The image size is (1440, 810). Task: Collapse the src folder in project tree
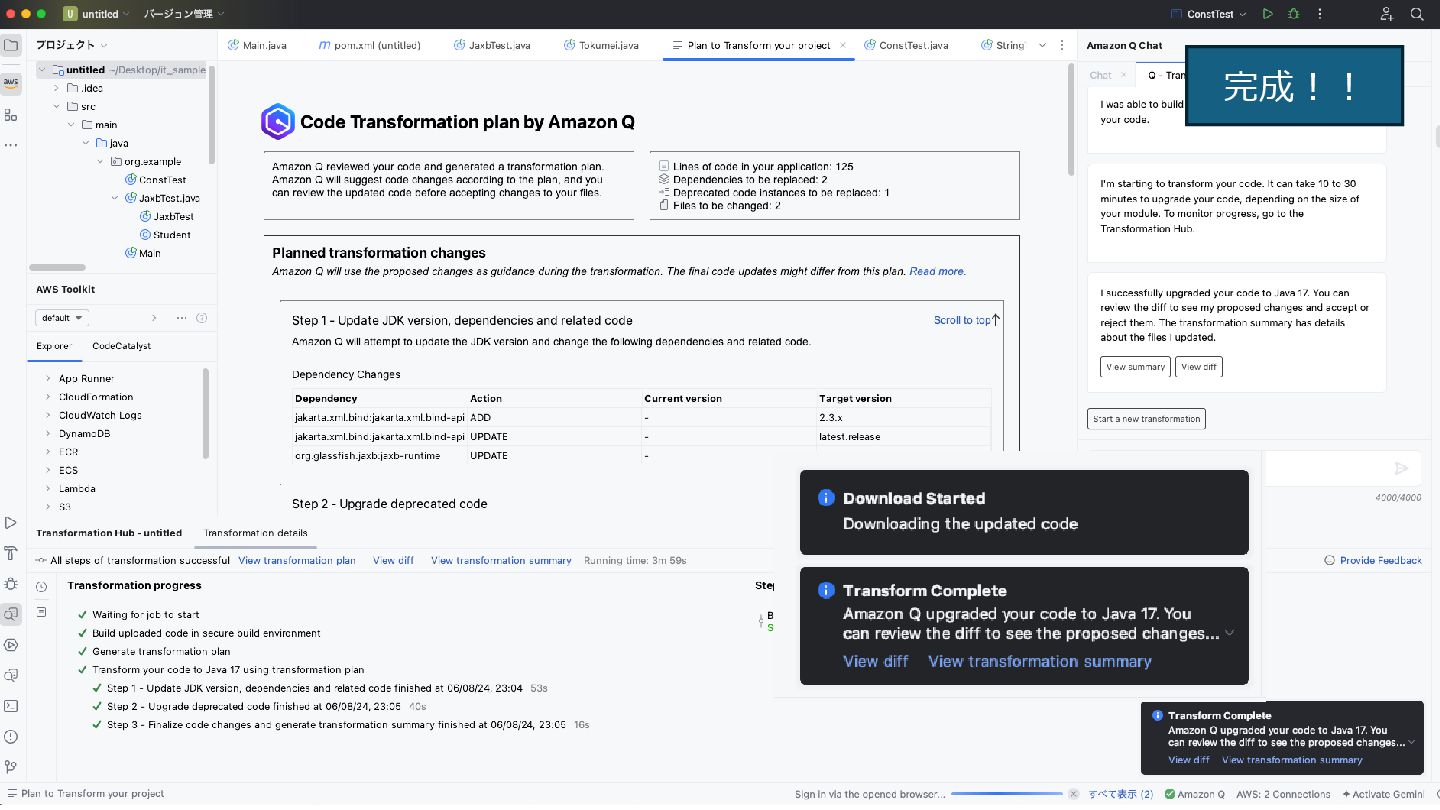point(57,106)
